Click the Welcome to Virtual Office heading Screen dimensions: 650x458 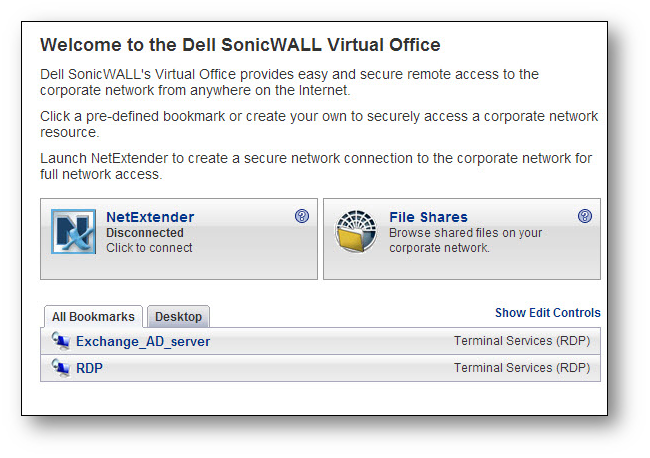pyautogui.click(x=240, y=45)
